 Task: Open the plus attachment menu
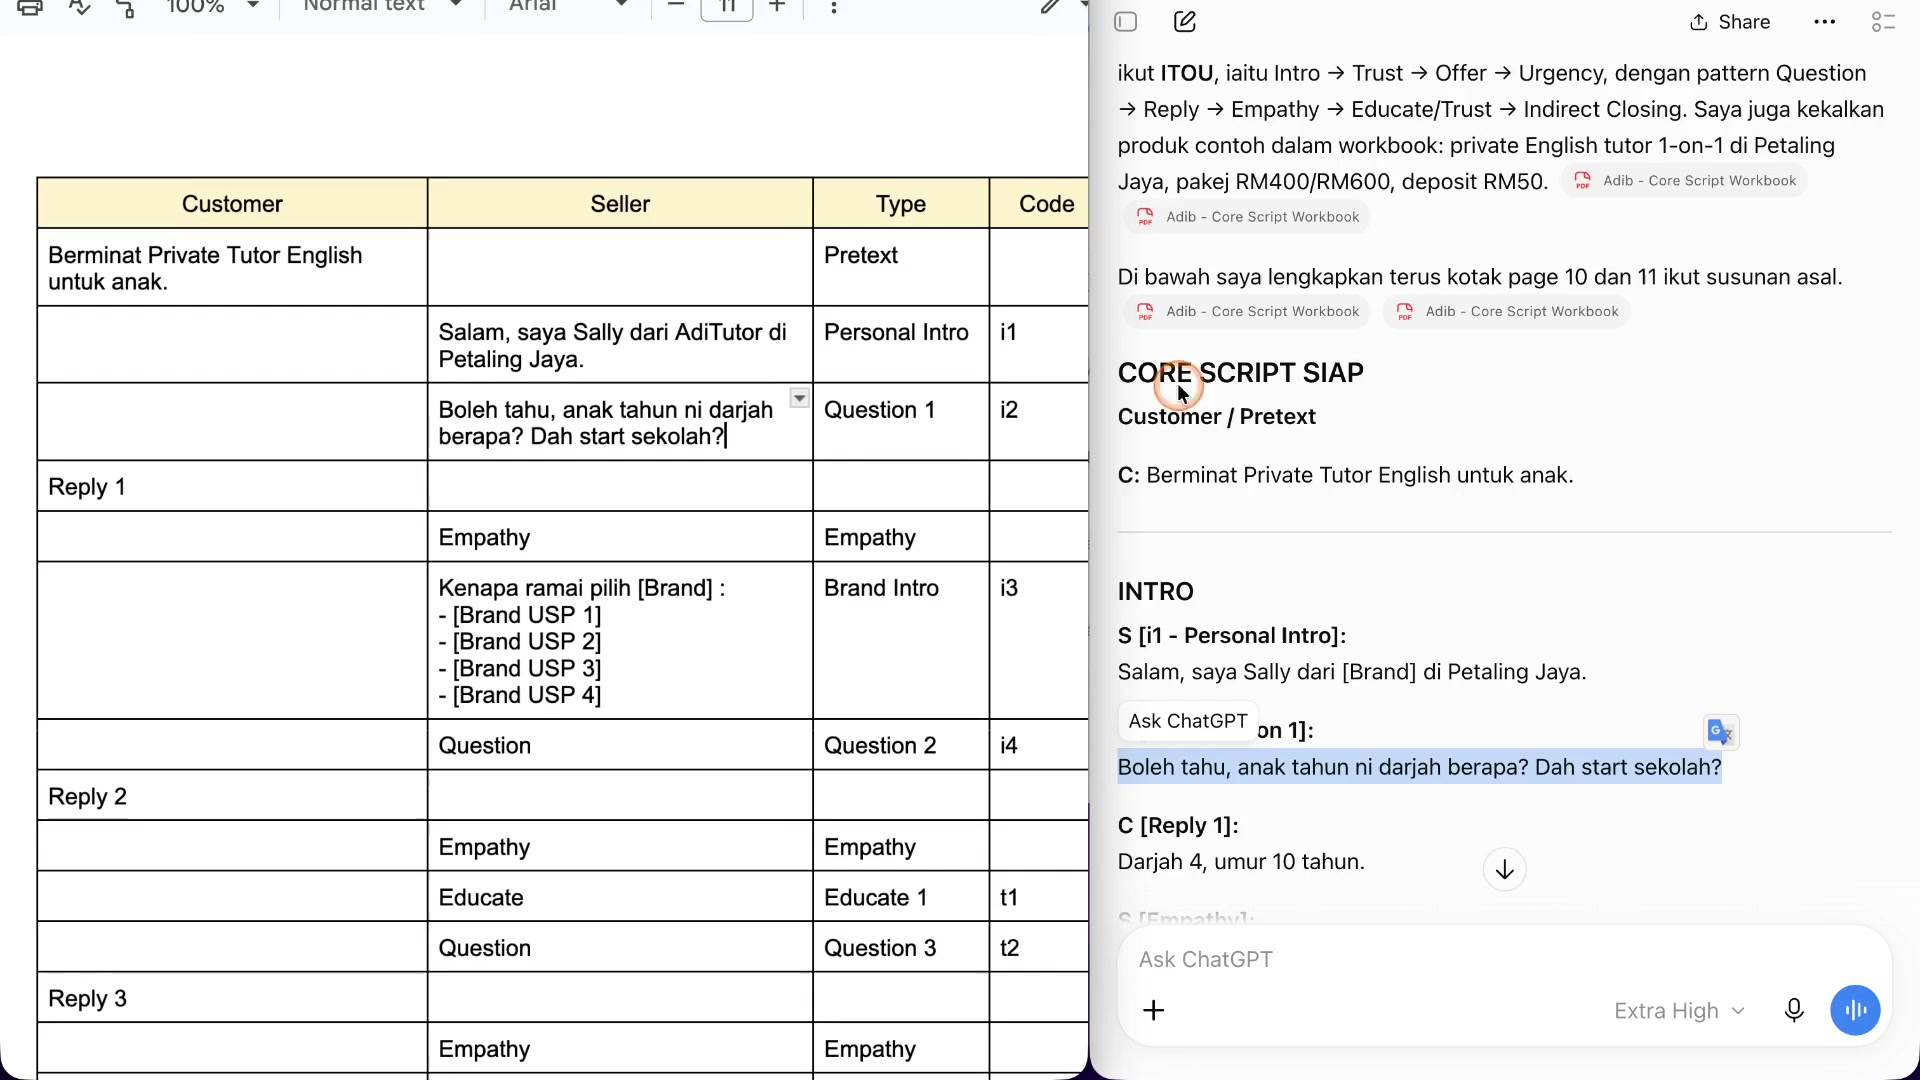(x=1154, y=1011)
